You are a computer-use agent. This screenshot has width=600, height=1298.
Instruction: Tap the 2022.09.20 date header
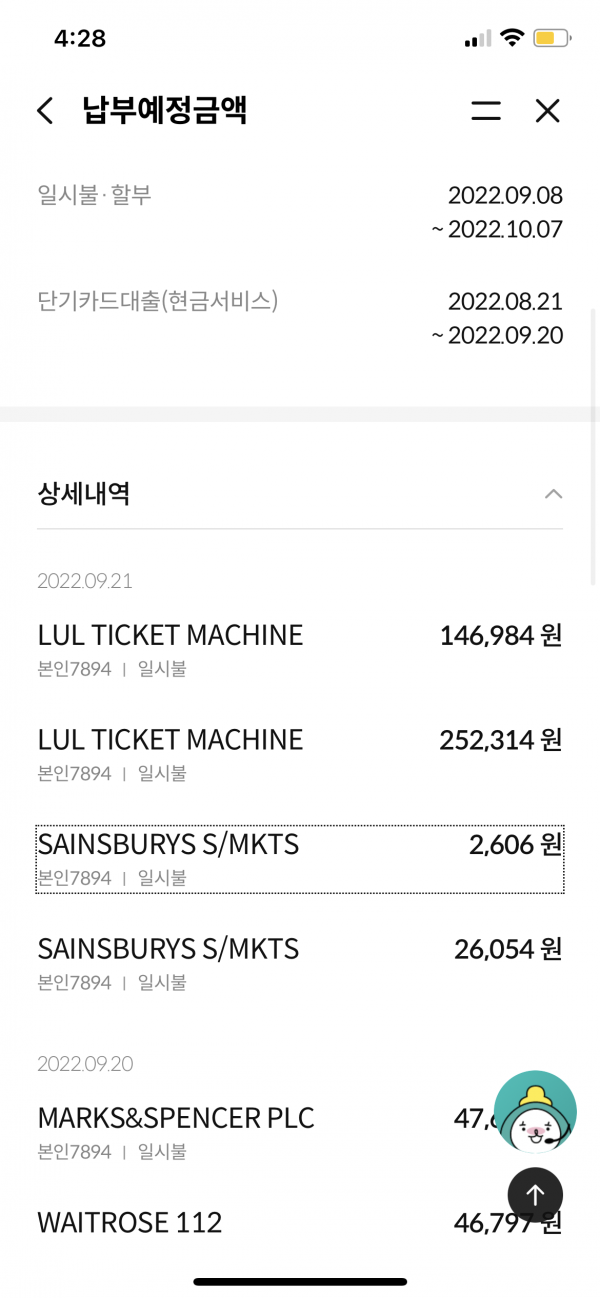pyautogui.click(x=85, y=1063)
